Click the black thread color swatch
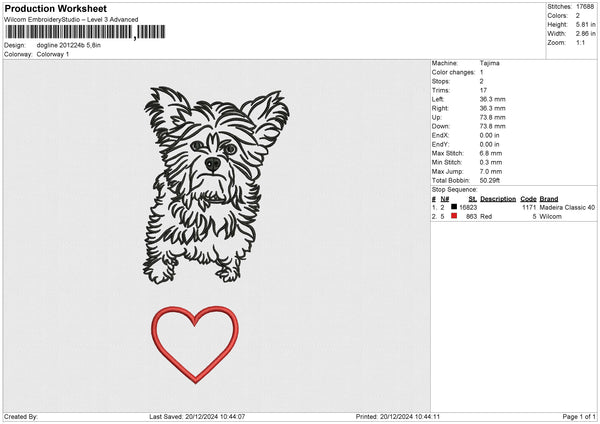The image size is (600, 424). tap(454, 207)
